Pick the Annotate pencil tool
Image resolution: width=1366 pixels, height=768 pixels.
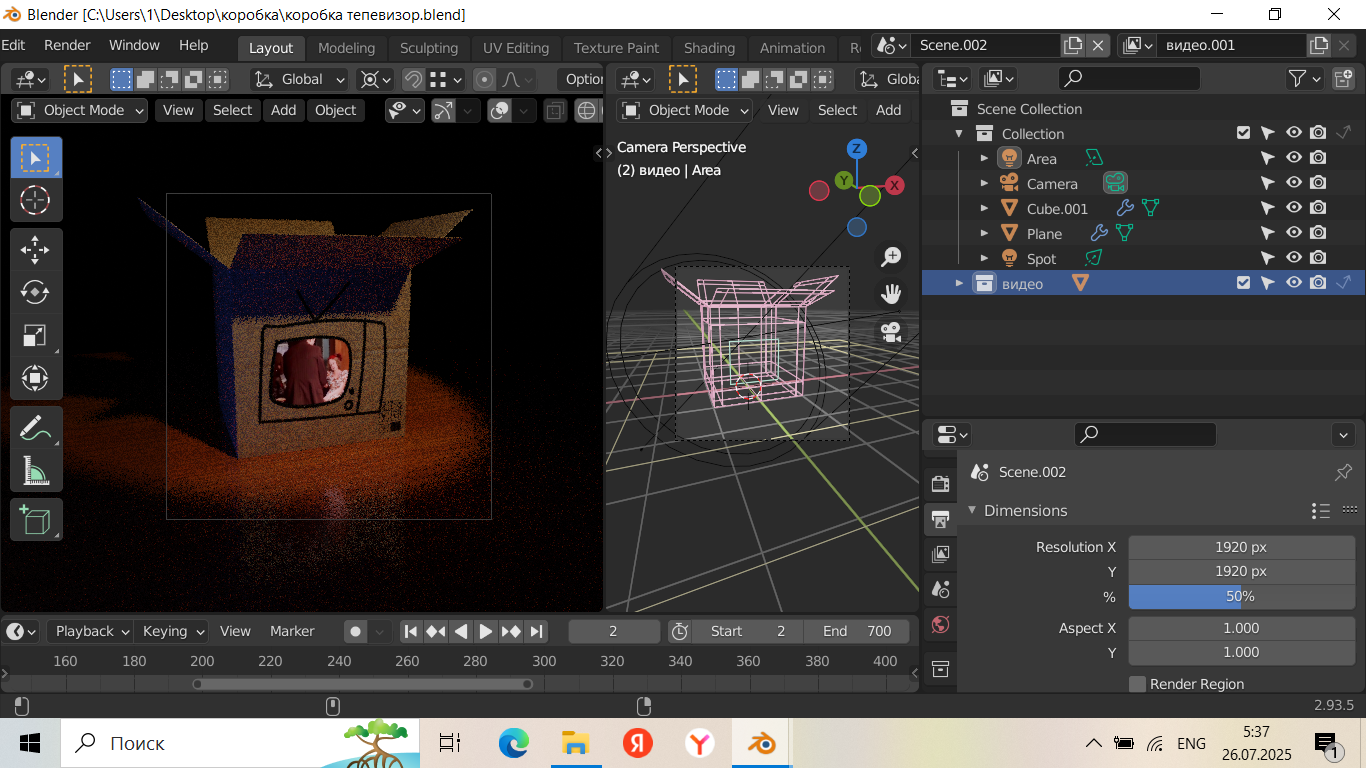pyautogui.click(x=36, y=429)
